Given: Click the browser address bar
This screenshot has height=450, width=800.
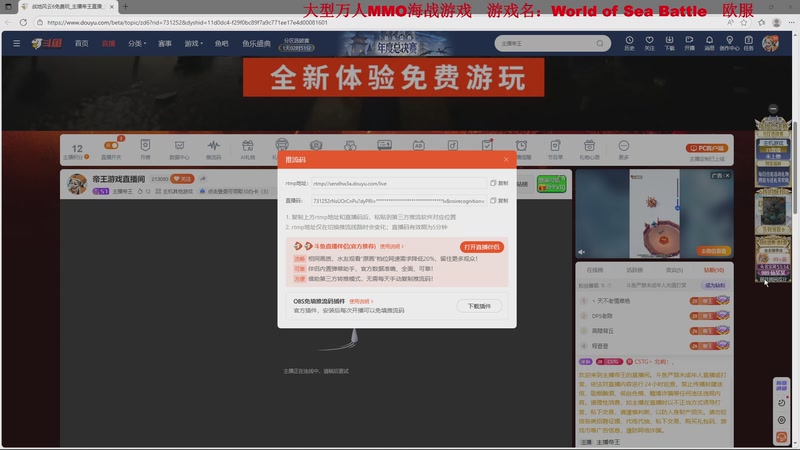Looking at the screenshot, I should pos(378,22).
